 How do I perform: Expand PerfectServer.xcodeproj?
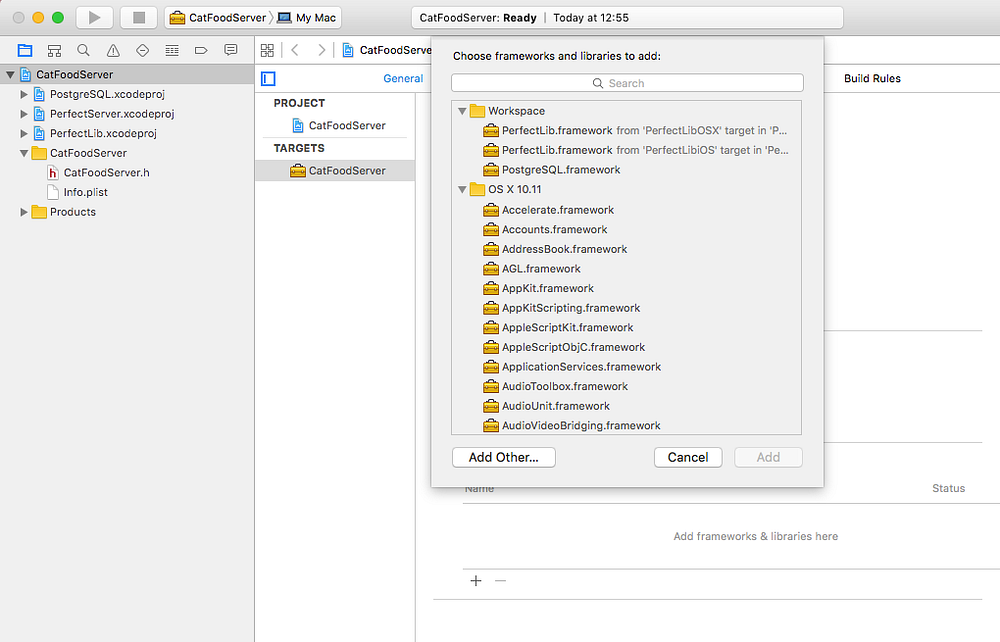[x=24, y=114]
